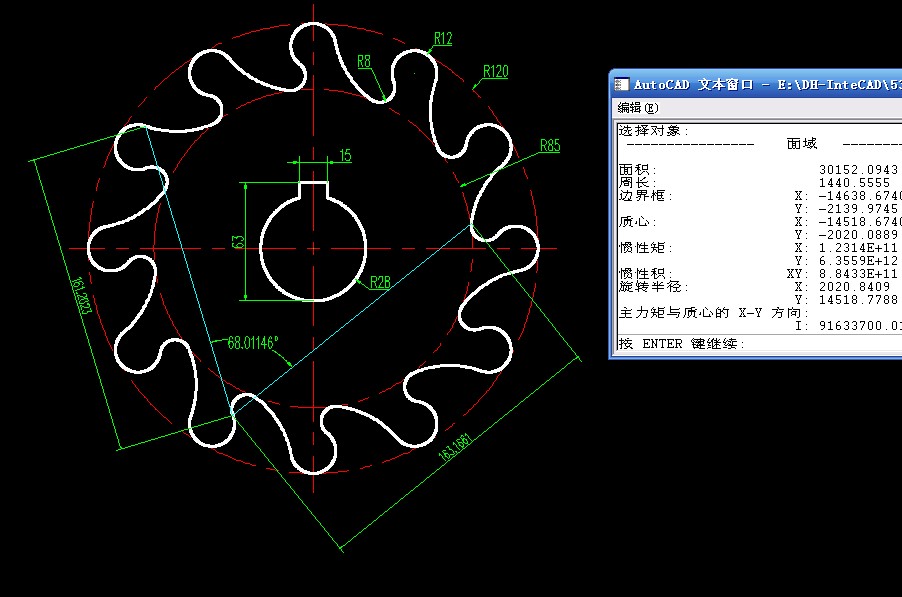Click the 边界框 label in text window
902x597 pixels.
click(645, 196)
